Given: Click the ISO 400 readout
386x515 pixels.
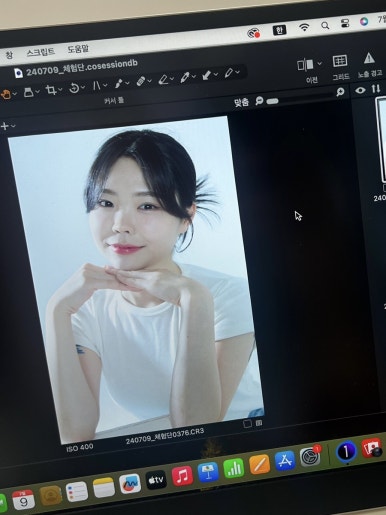Looking at the screenshot, I should [80, 448].
